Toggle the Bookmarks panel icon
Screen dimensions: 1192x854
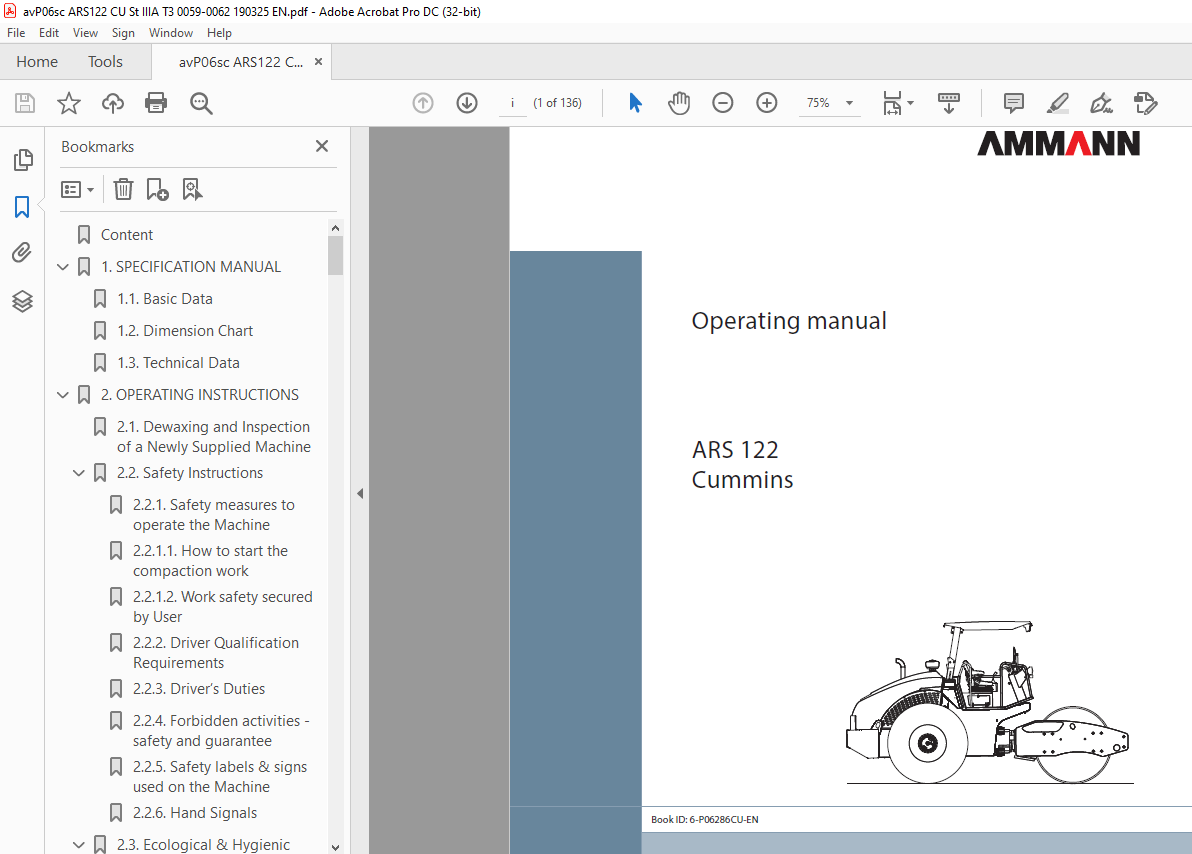click(x=22, y=207)
